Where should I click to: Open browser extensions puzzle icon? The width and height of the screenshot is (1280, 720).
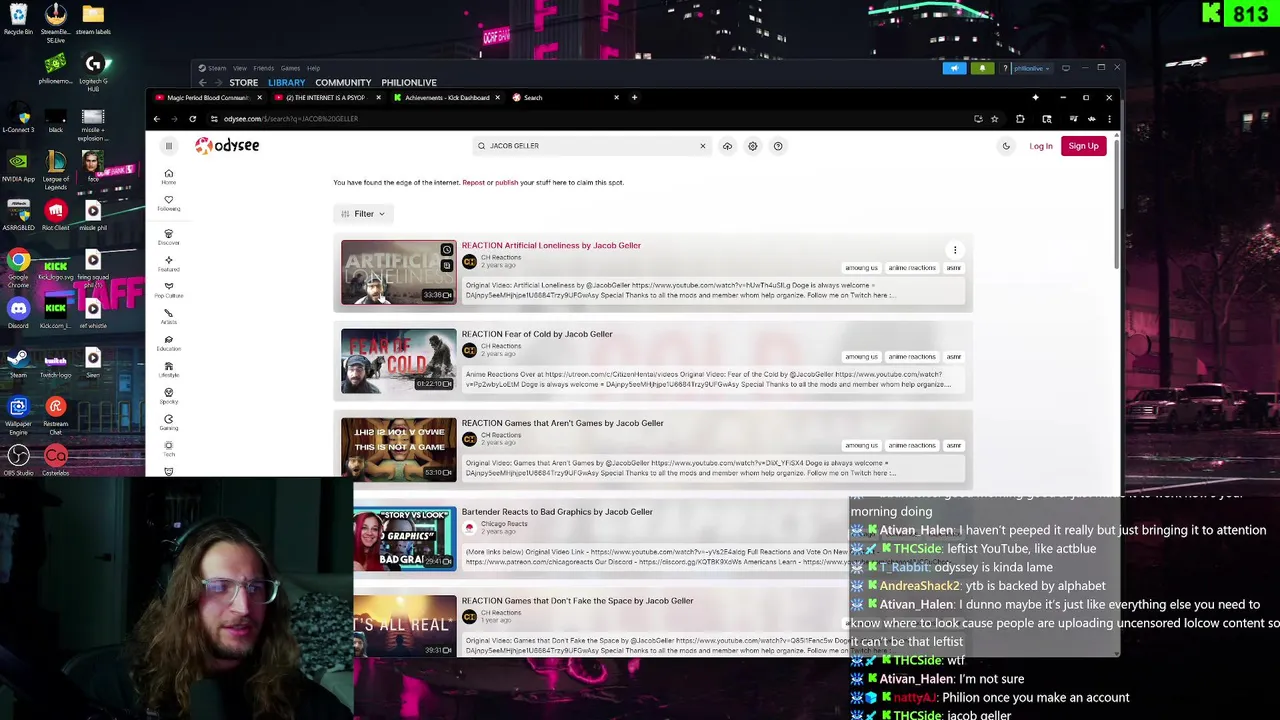[1020, 119]
